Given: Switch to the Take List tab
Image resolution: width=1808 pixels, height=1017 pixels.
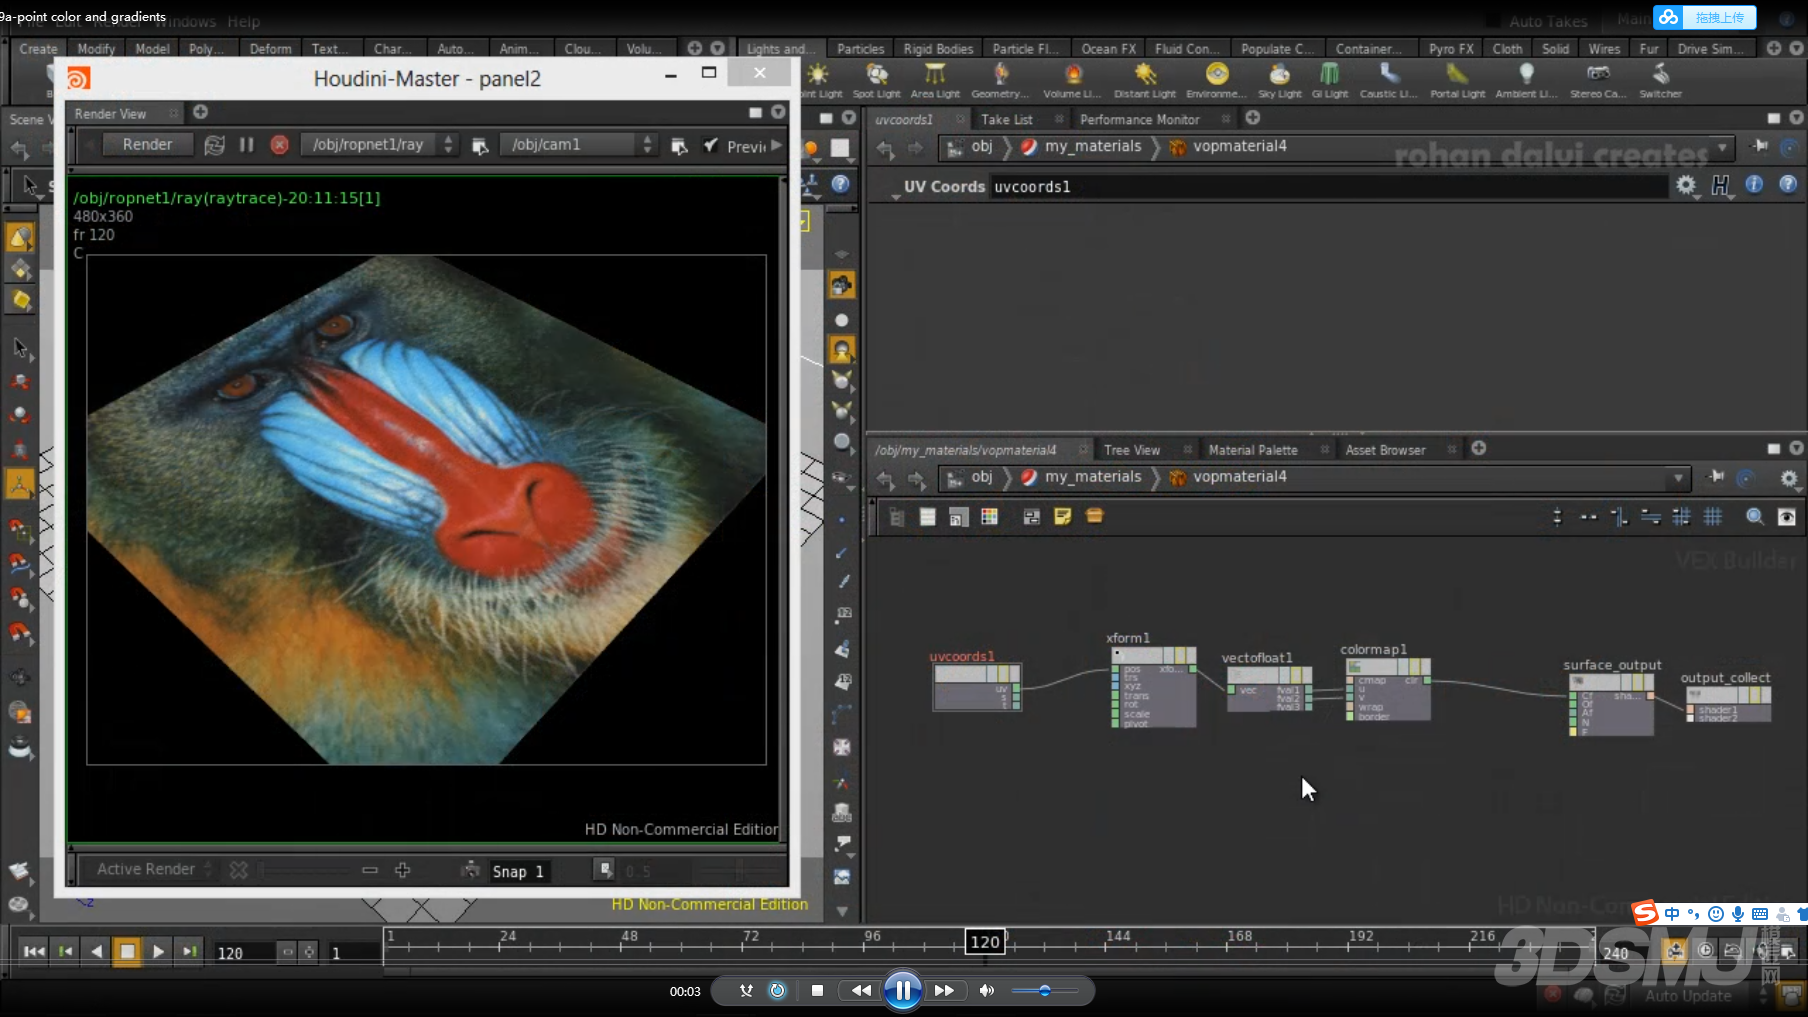Looking at the screenshot, I should click(1006, 119).
